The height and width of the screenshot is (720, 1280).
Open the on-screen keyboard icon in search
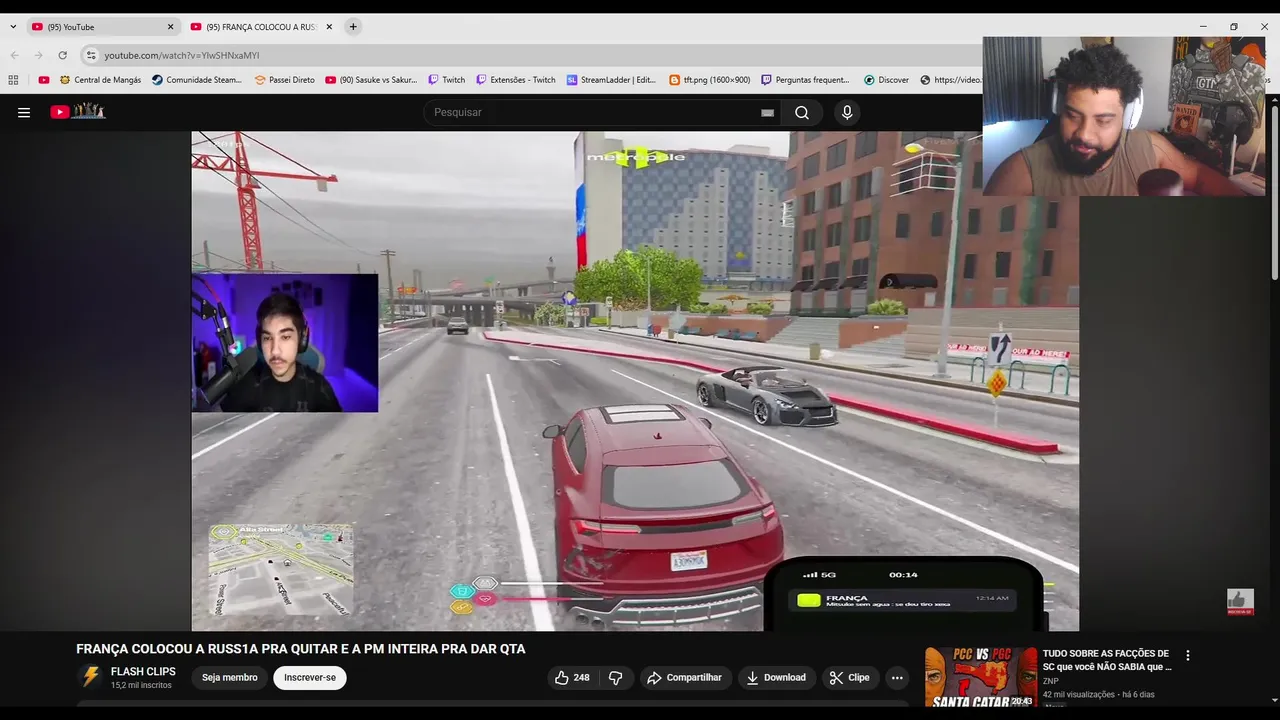click(x=767, y=113)
